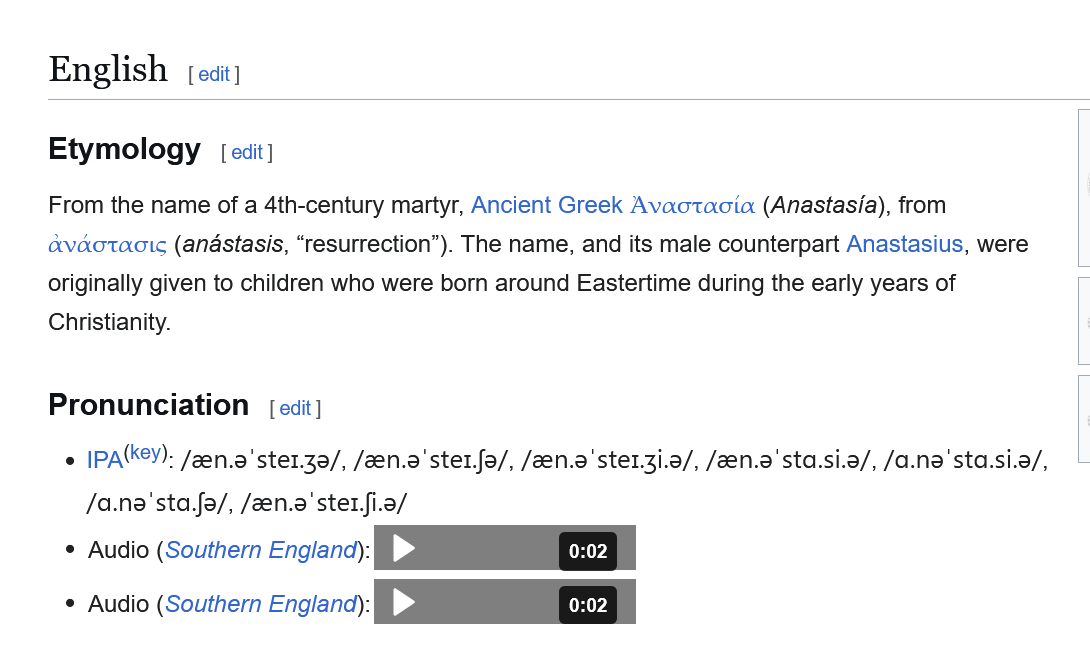Click the topmost partially visible sidebar box
1090x664 pixels.
(1084, 188)
